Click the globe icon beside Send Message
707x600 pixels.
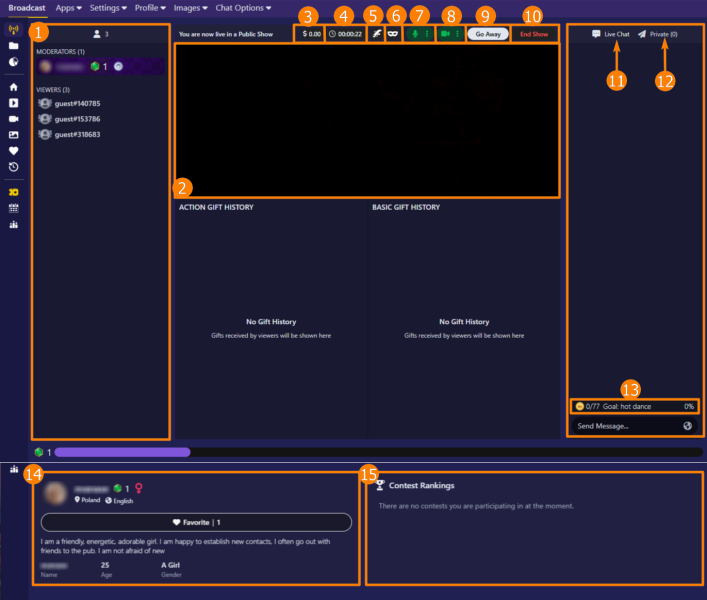[688, 426]
